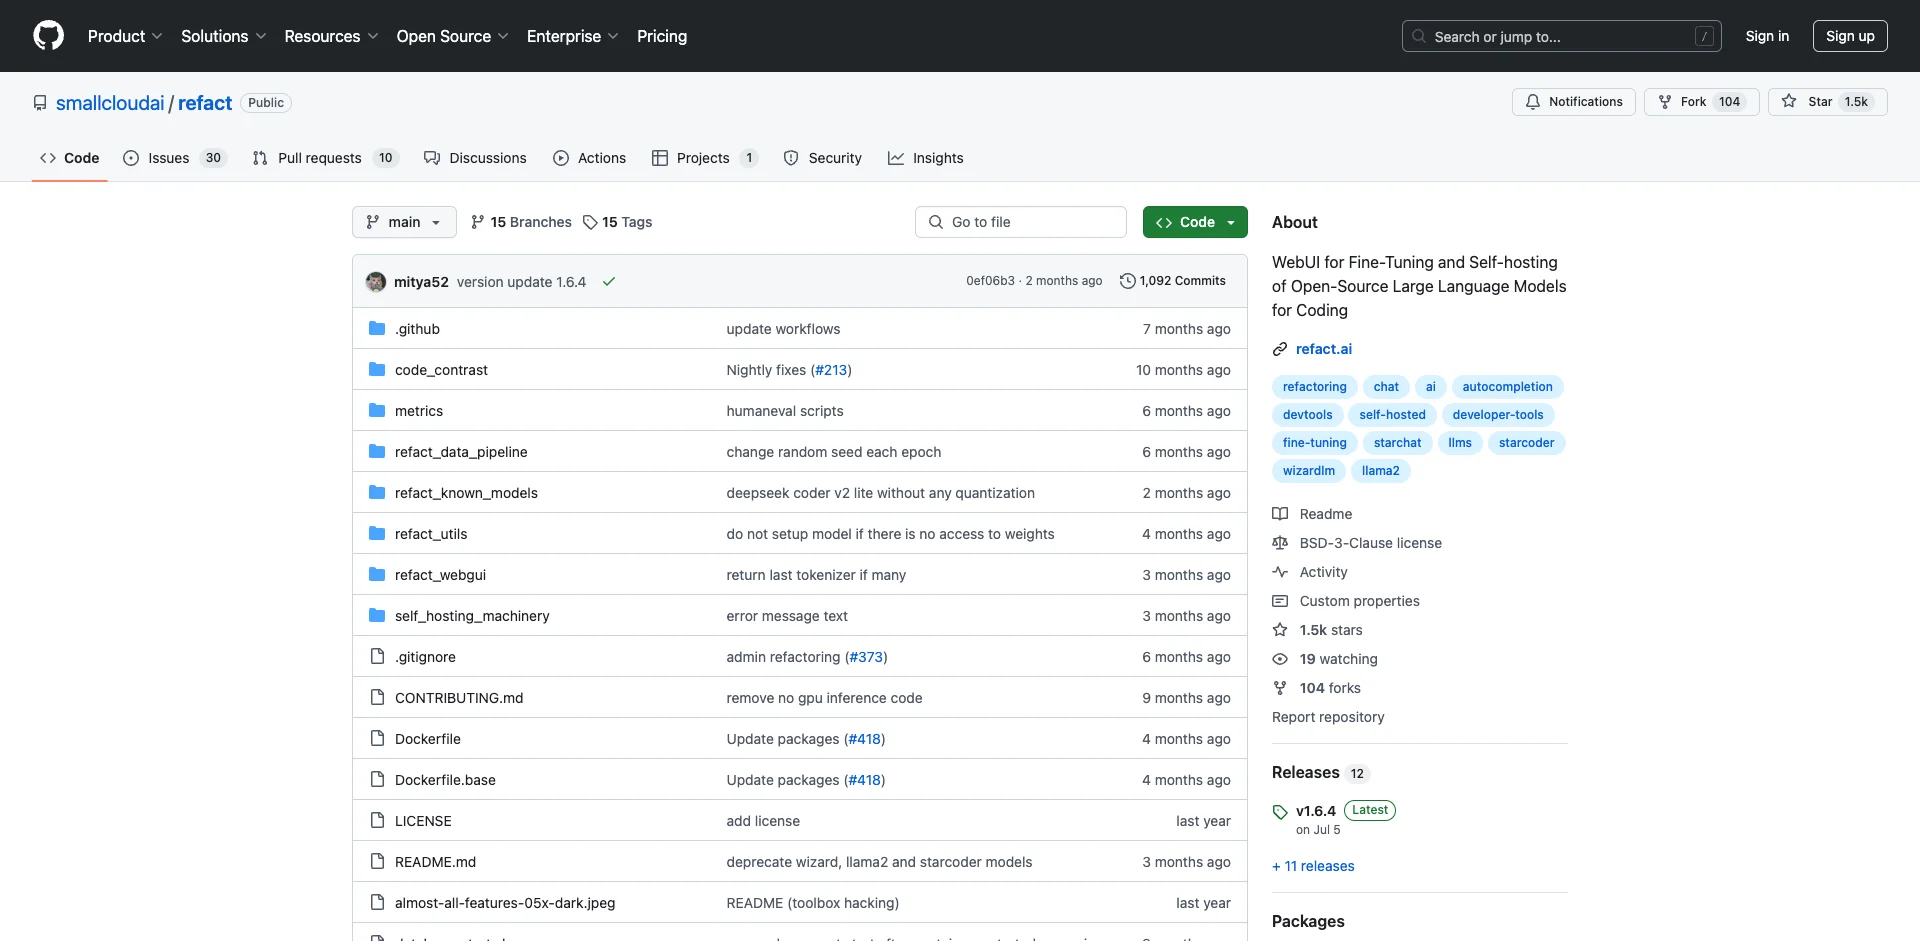
Task: Click the LICENSE file icon
Action: pos(377,821)
